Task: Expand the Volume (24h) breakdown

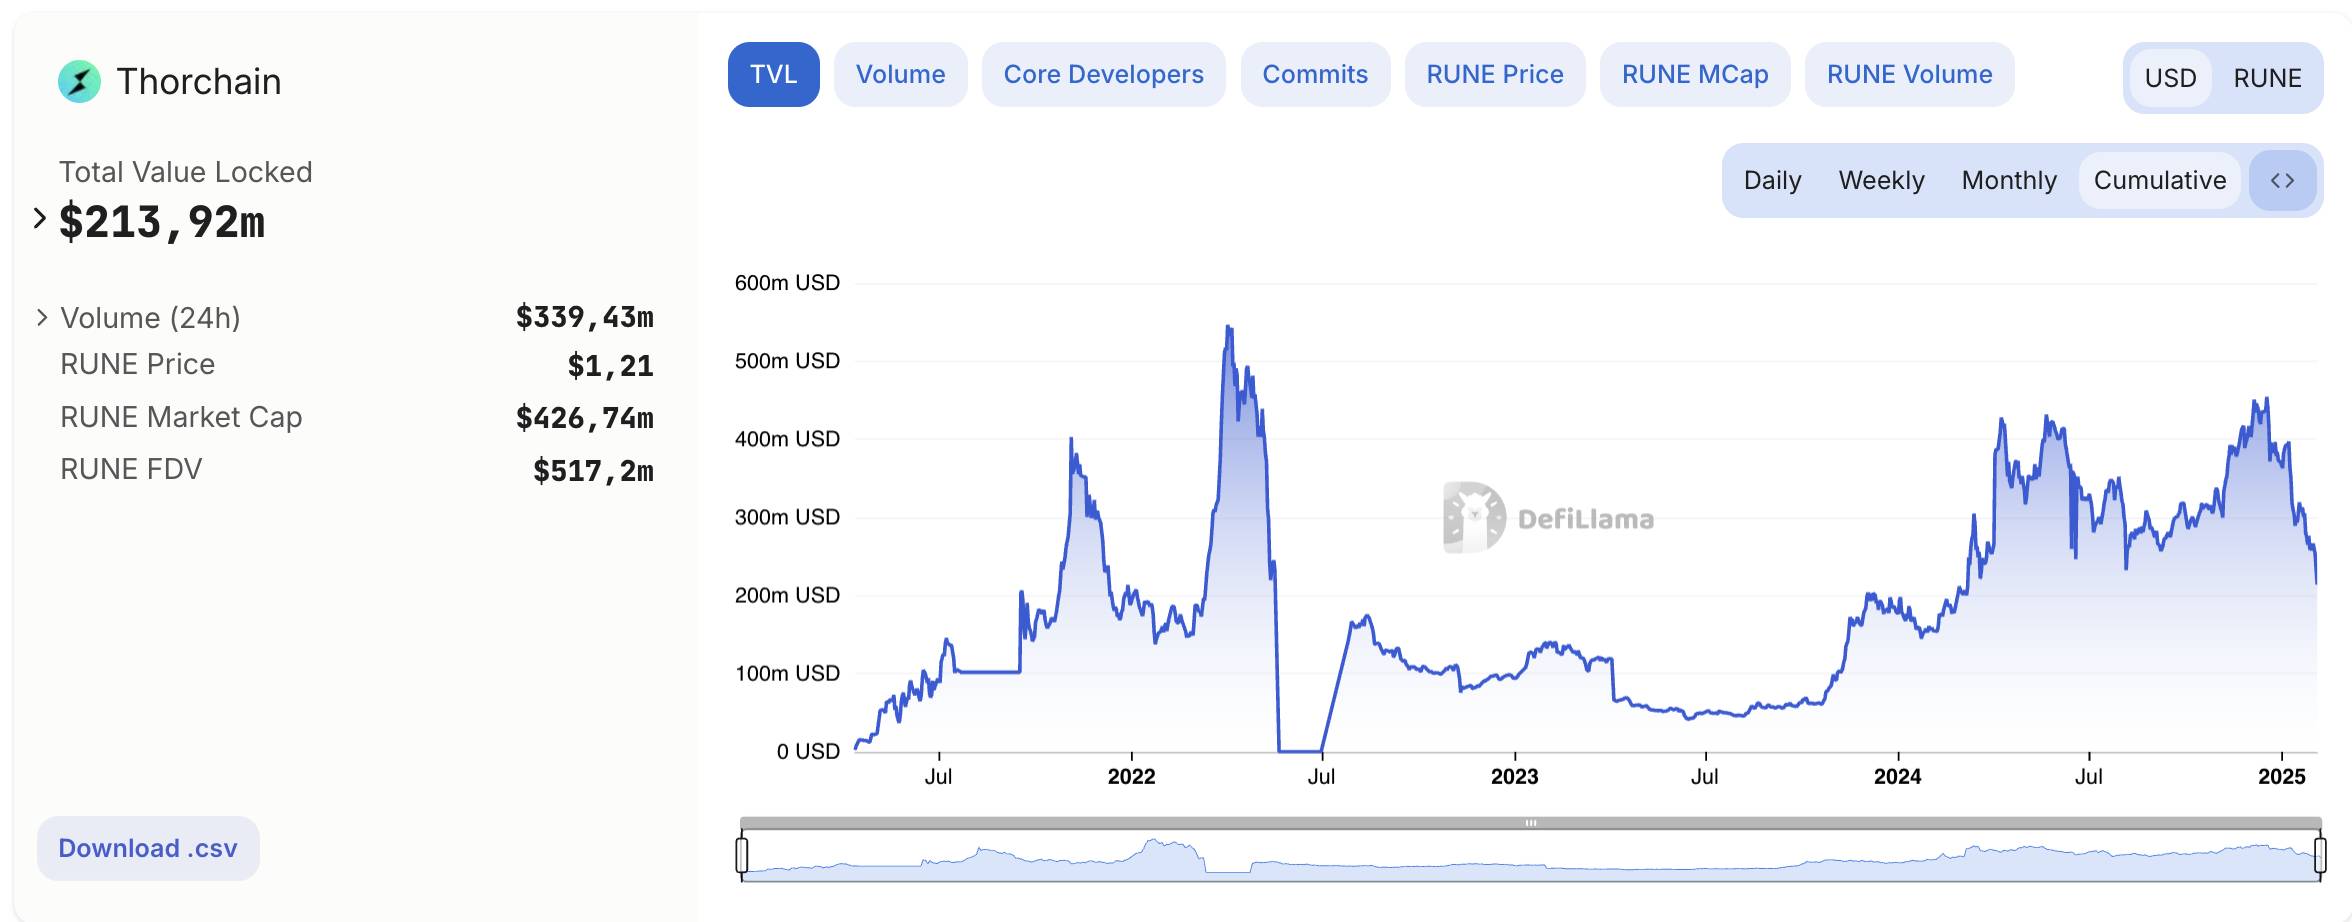Action: tap(42, 318)
